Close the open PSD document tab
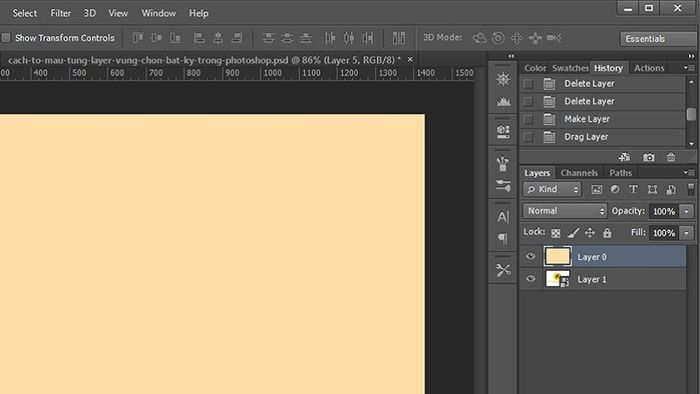 pyautogui.click(x=410, y=59)
